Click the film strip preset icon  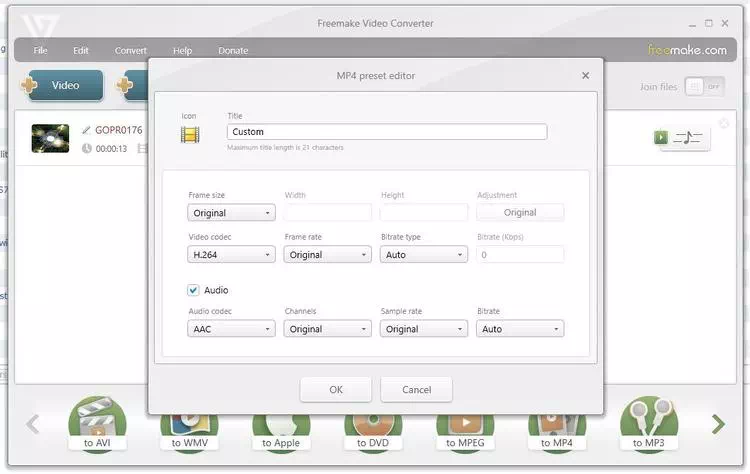[190, 135]
